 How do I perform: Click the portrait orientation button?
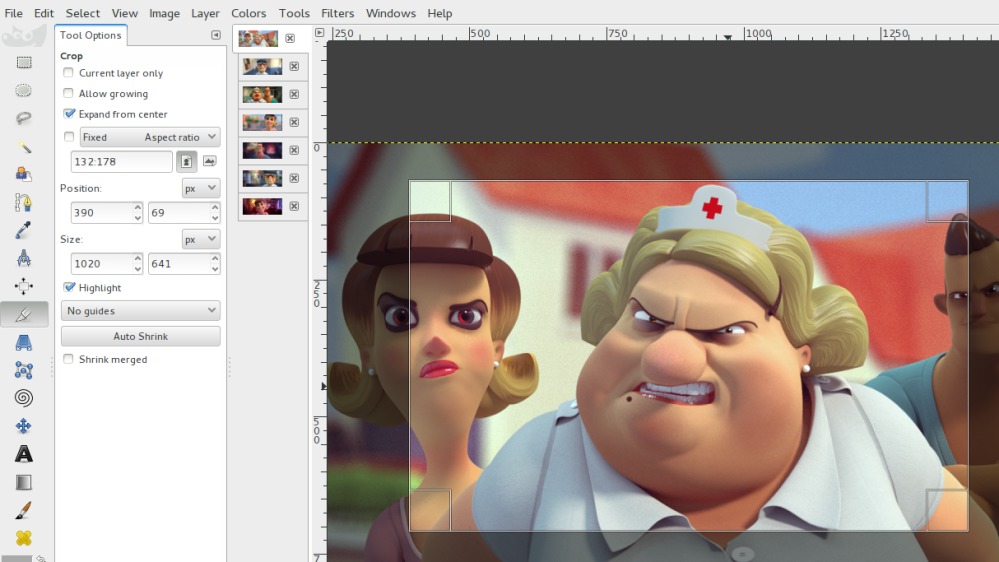(187, 161)
